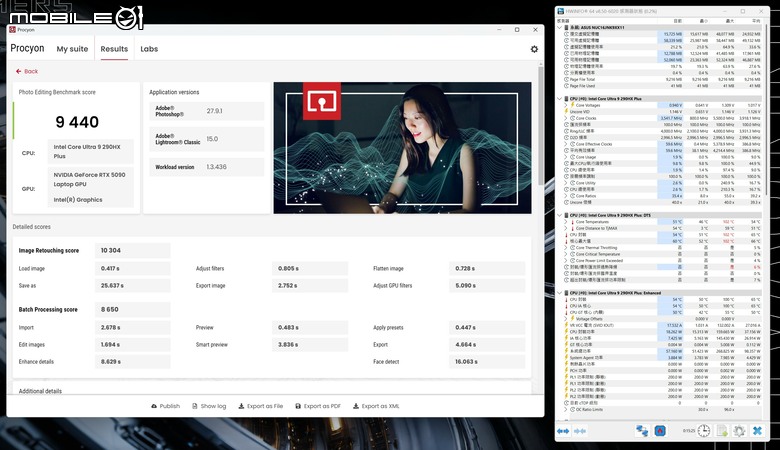Expand the Core Usage row
780x450 pixels.
[x=566, y=157]
